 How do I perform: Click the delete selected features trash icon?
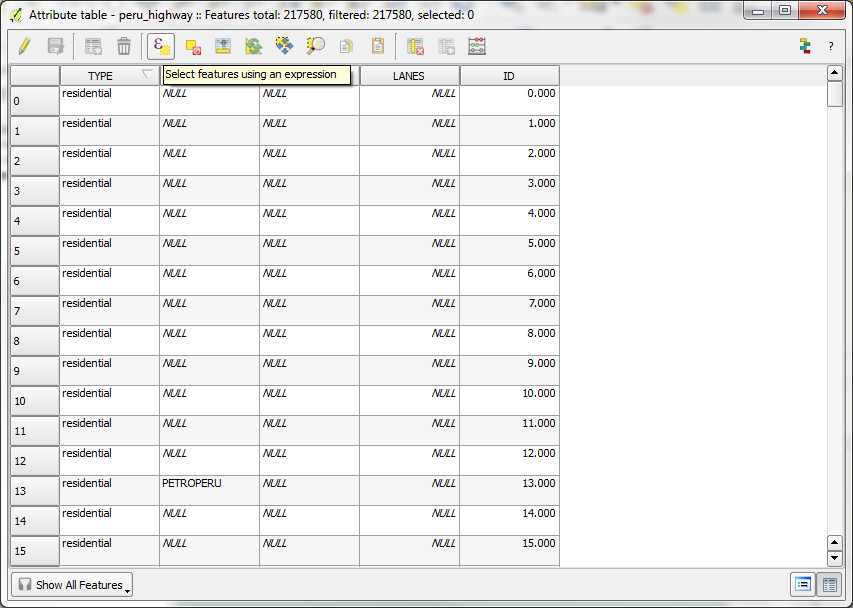pos(124,46)
